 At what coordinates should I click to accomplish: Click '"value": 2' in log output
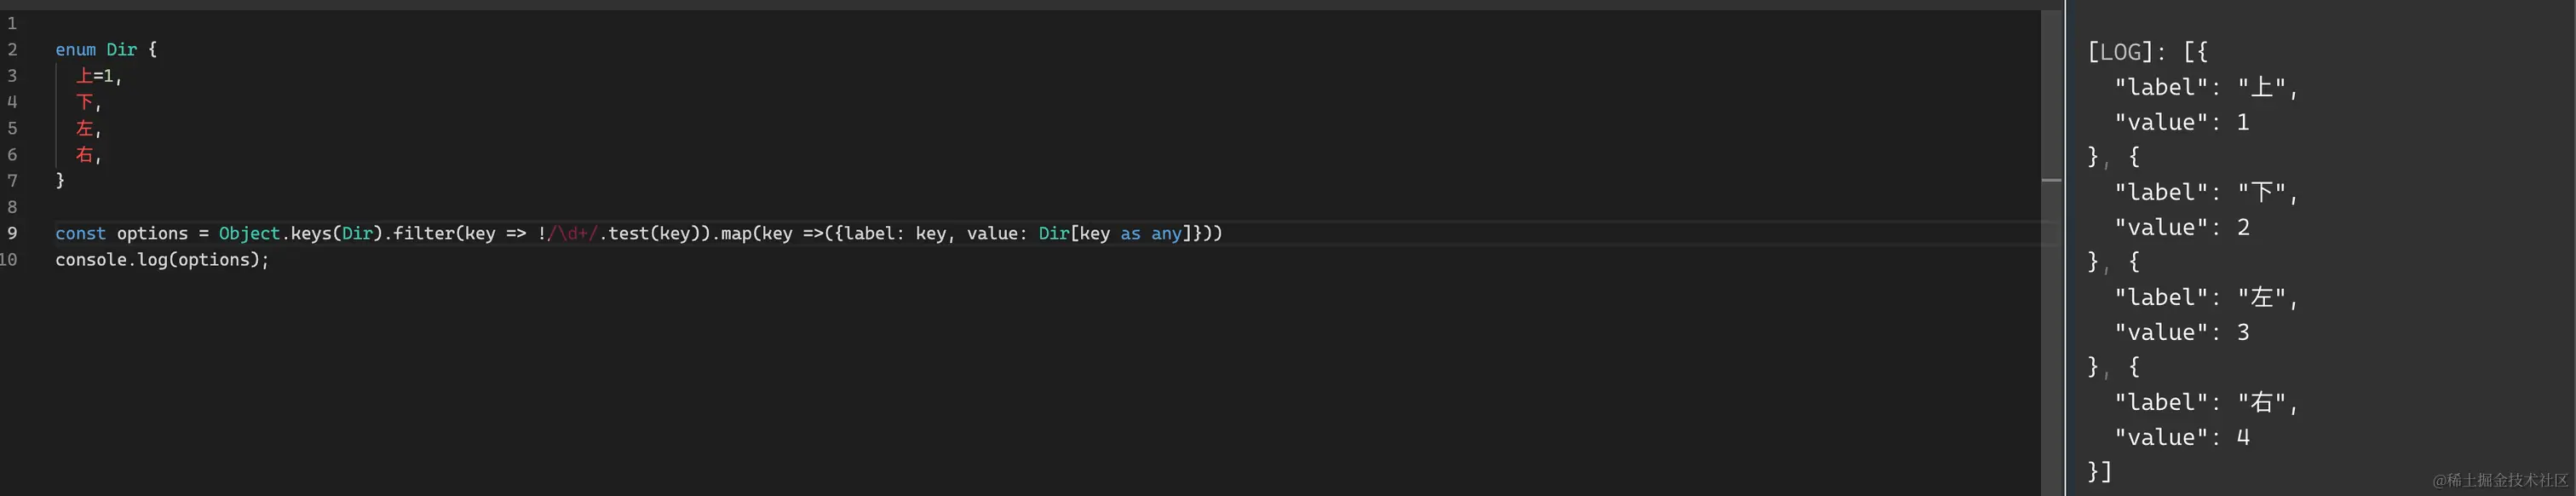click(x=2182, y=227)
